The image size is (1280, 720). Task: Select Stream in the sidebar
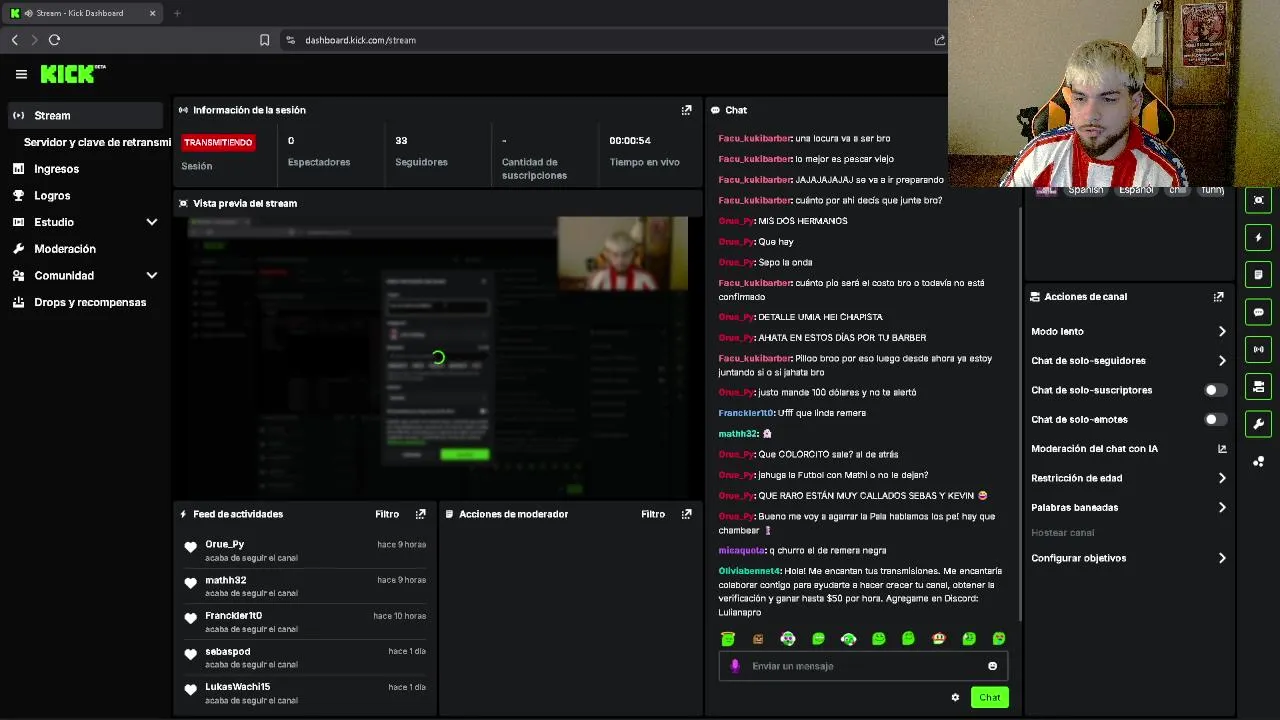[85, 115]
